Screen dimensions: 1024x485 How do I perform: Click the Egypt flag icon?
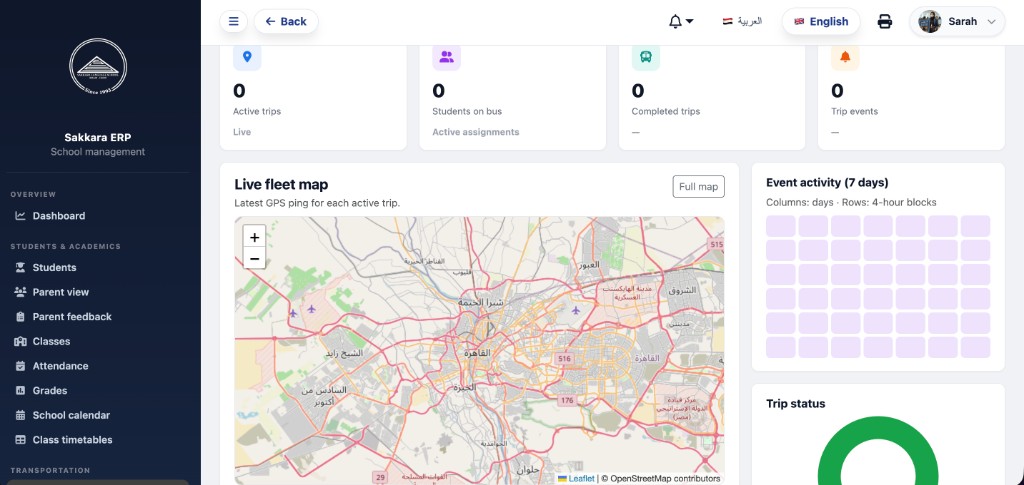728,22
